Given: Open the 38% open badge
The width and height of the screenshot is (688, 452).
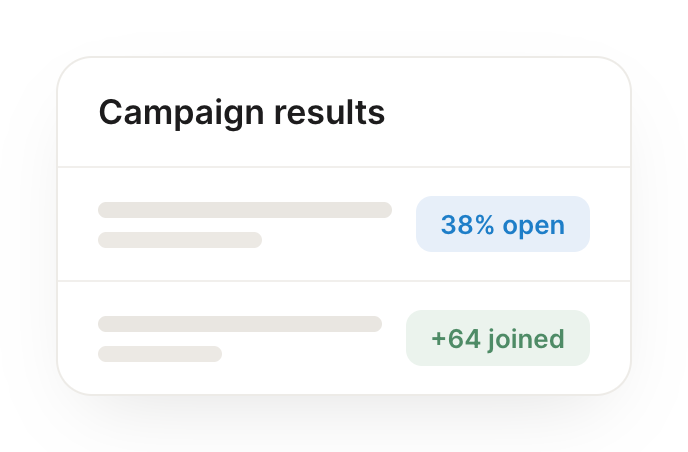Looking at the screenshot, I should (x=503, y=224).
